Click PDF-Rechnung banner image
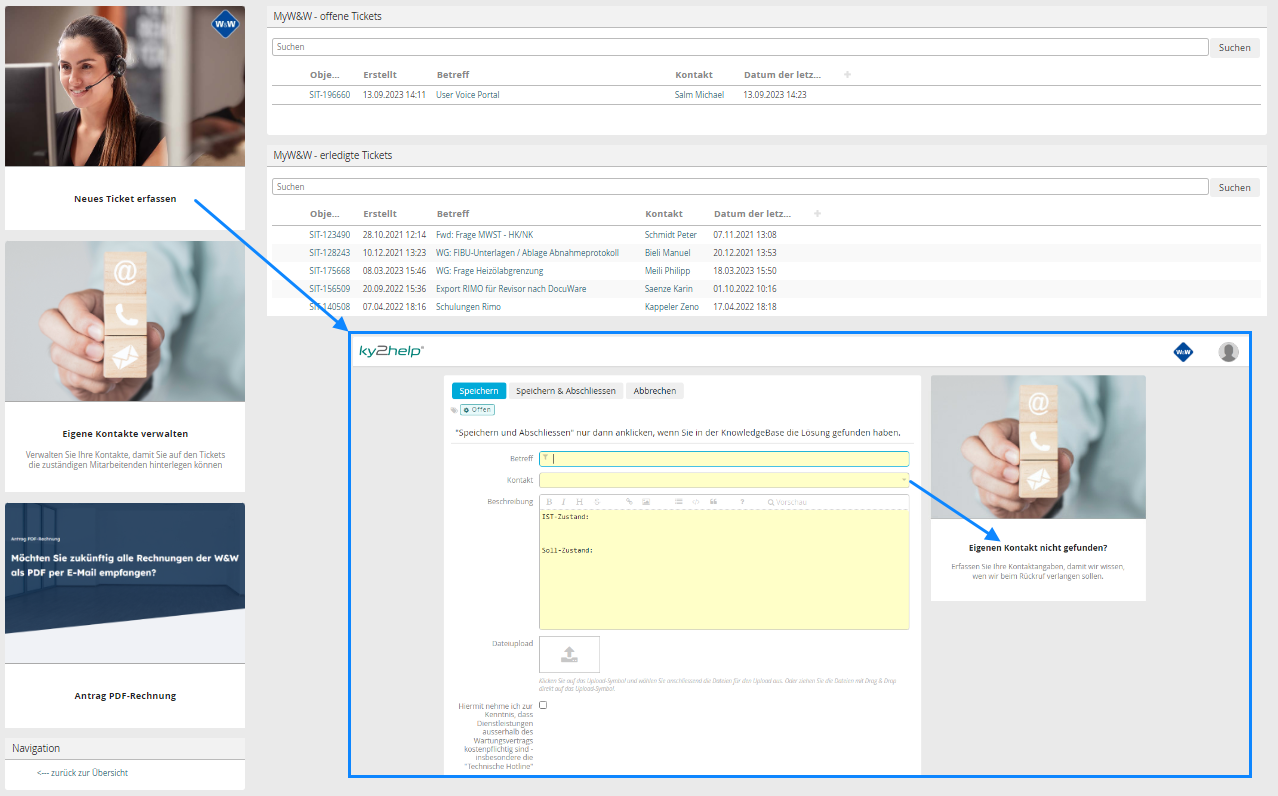This screenshot has height=796, width=1278. (125, 583)
